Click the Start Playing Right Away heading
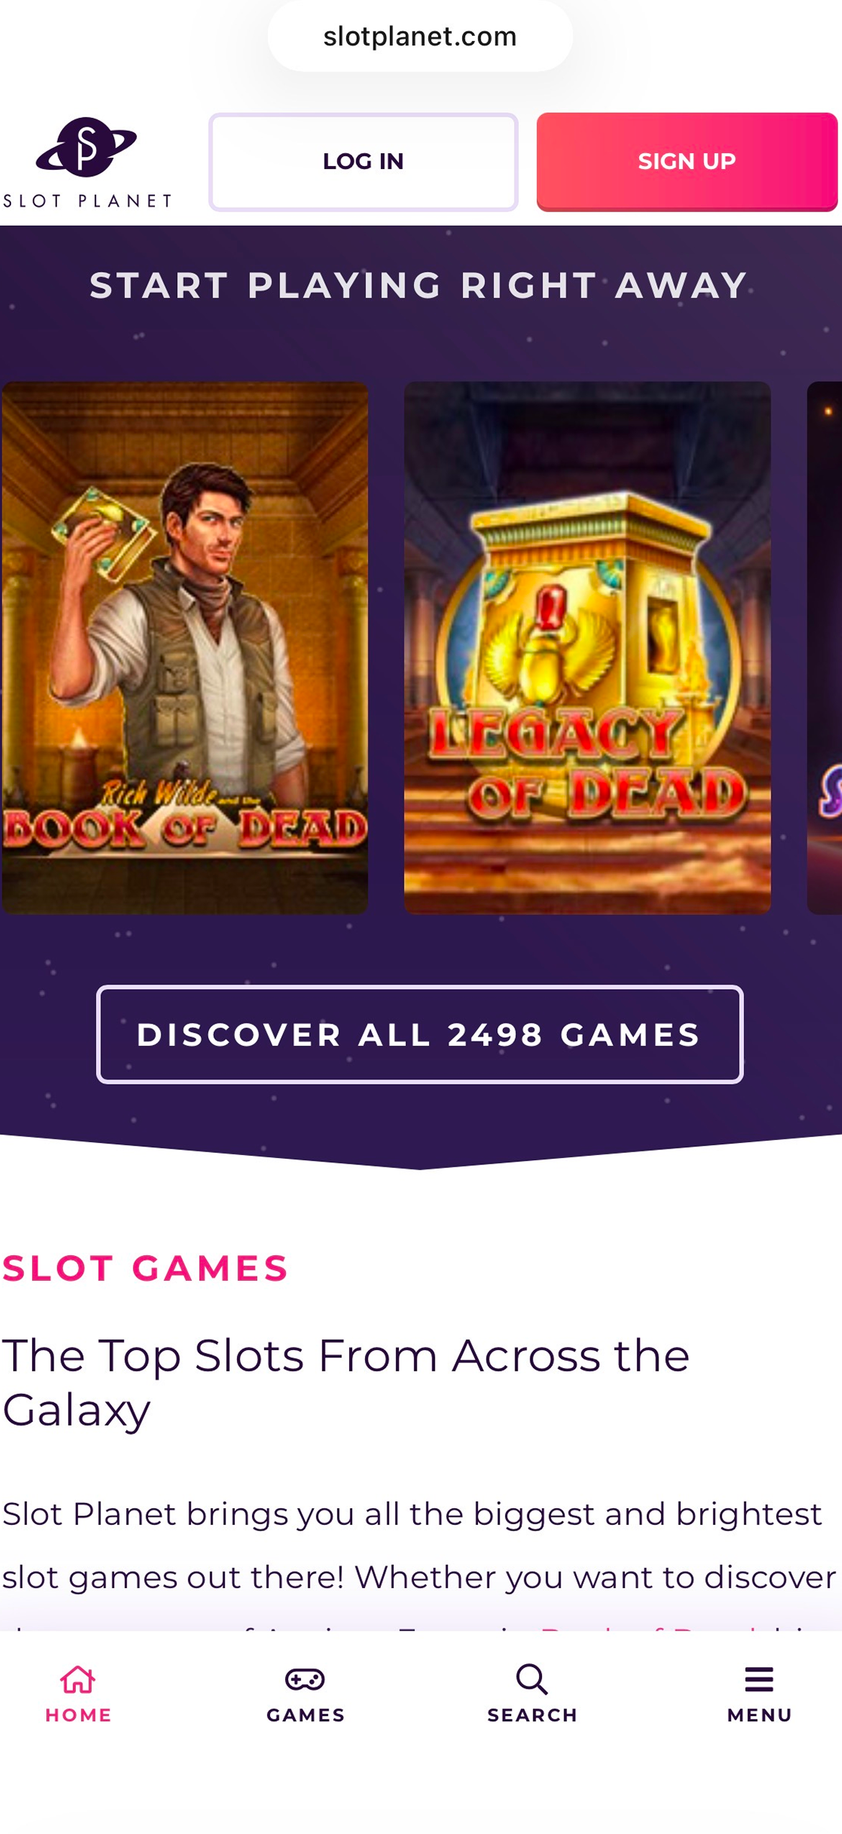 (419, 286)
